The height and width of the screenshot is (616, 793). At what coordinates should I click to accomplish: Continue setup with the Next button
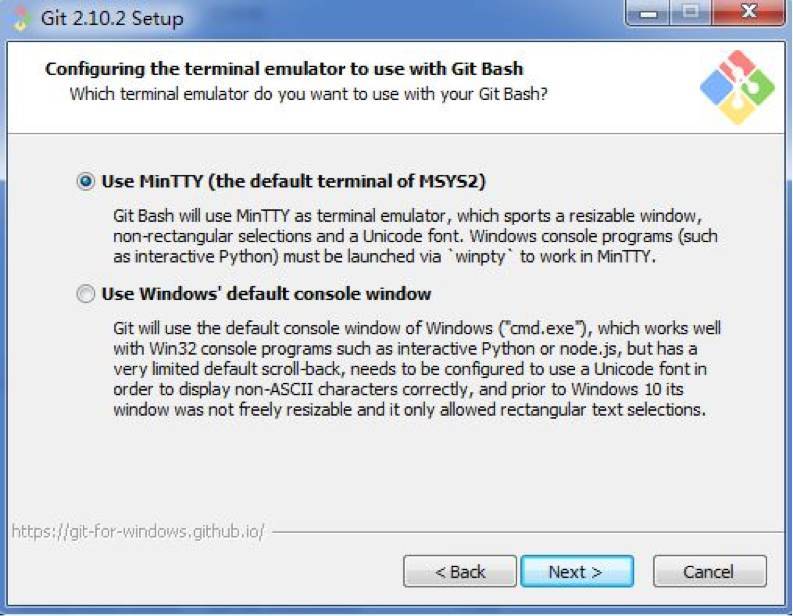[x=577, y=571]
